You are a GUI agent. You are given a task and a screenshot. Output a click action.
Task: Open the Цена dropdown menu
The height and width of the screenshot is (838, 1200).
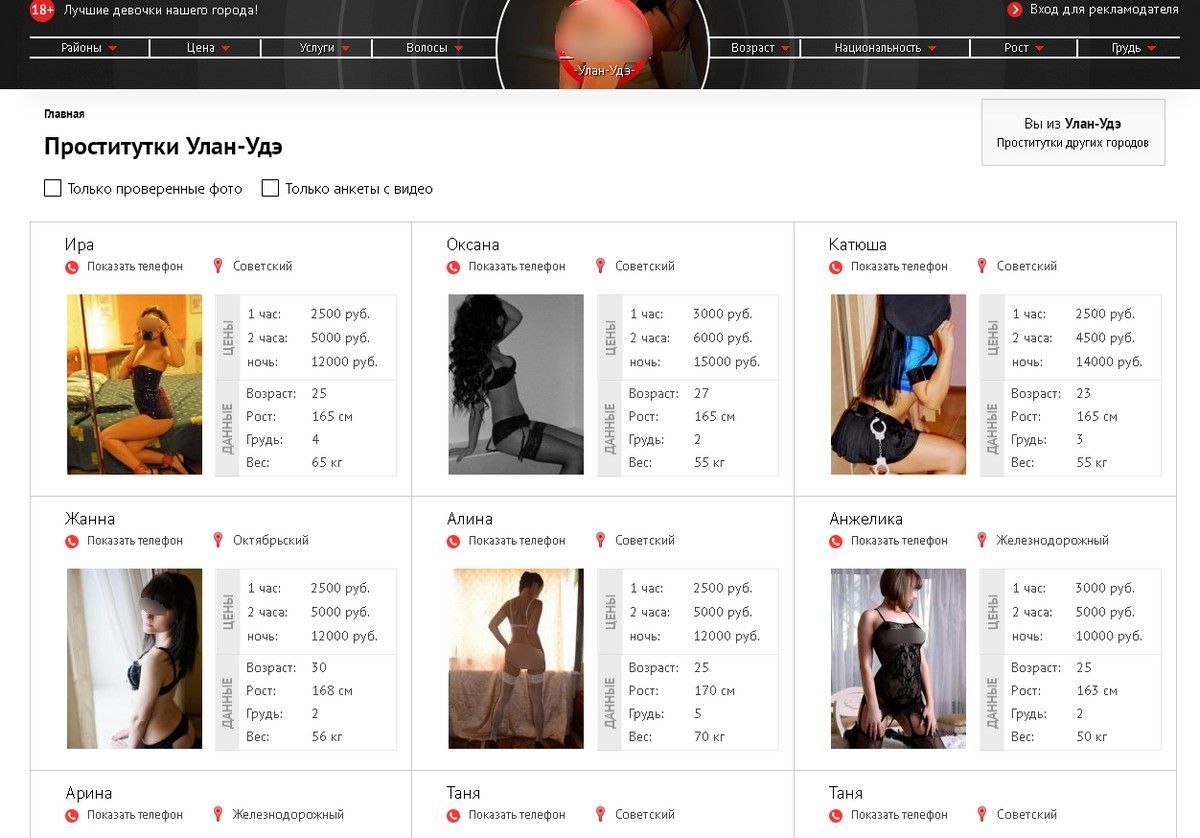click(208, 48)
